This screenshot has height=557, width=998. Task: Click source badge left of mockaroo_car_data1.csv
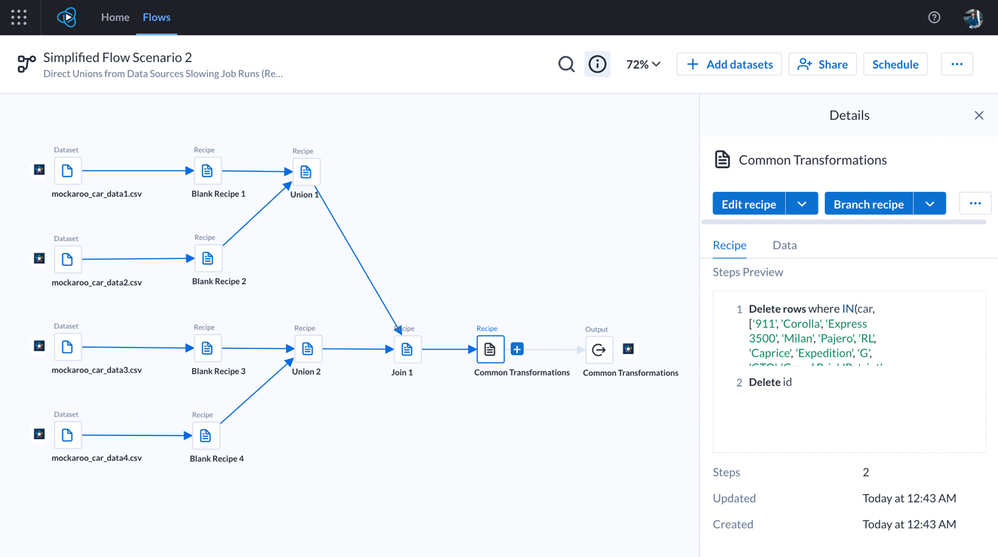(39, 169)
